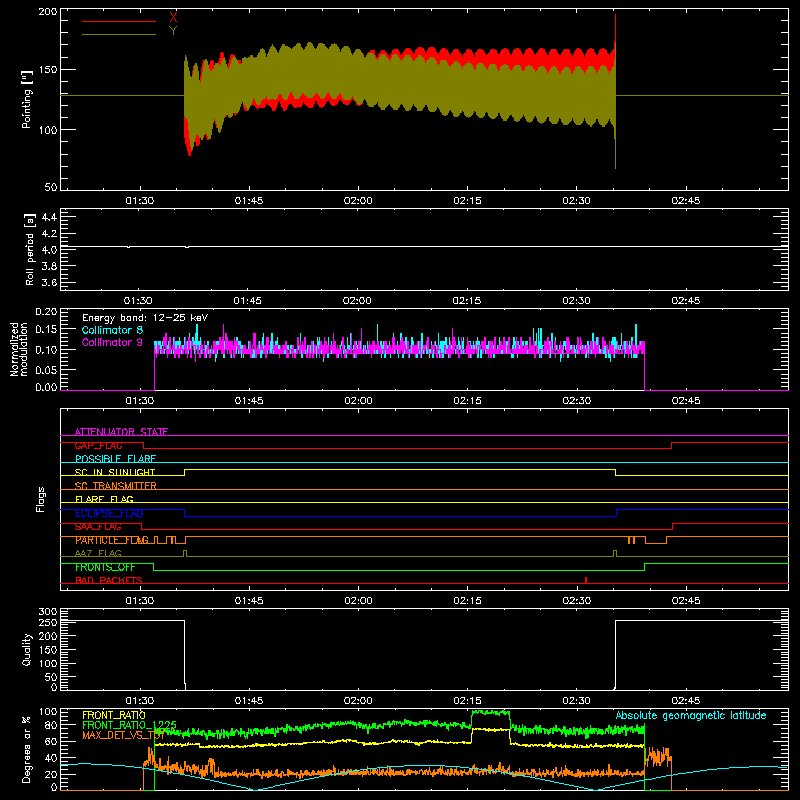This screenshot has height=800, width=800.
Task: Click the 0.20 tick on modulation axis
Action: coord(46,312)
